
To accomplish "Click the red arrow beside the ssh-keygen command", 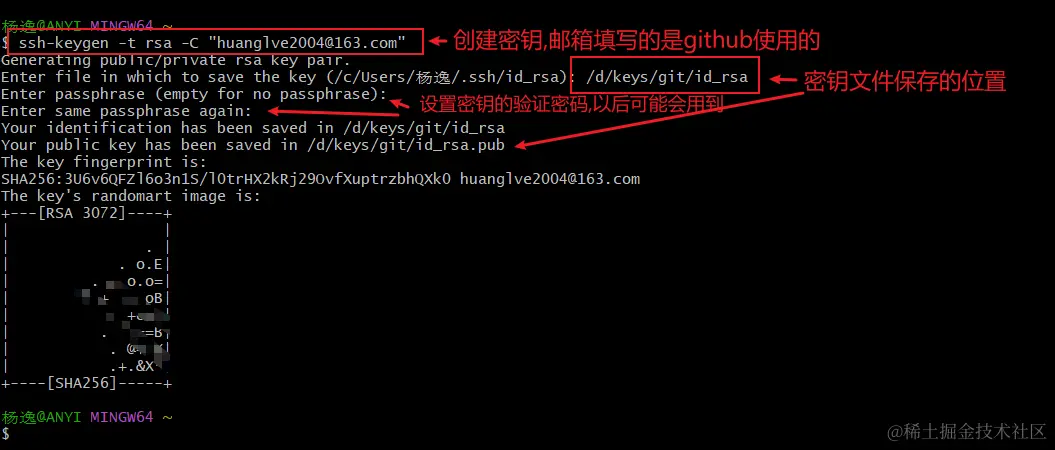I will [x=439, y=41].
